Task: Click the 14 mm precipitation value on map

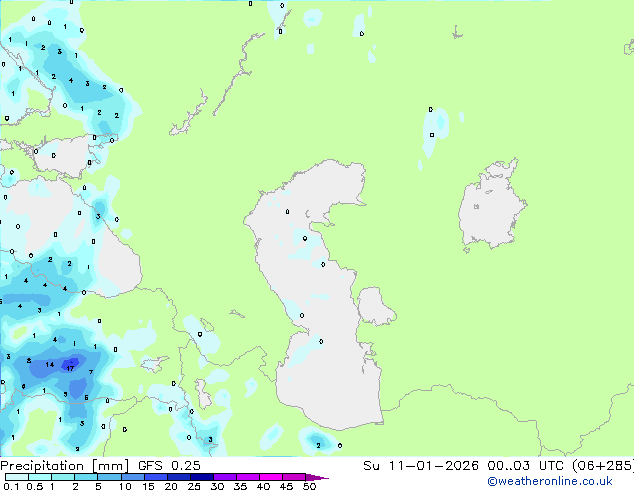Action: coord(49,365)
